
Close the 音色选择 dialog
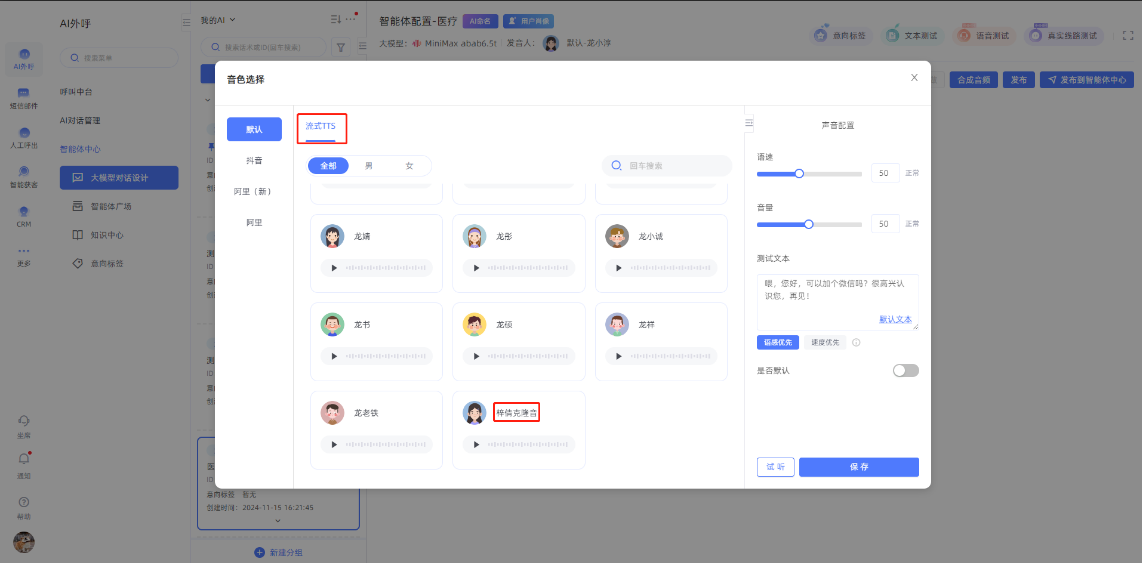[x=914, y=77]
